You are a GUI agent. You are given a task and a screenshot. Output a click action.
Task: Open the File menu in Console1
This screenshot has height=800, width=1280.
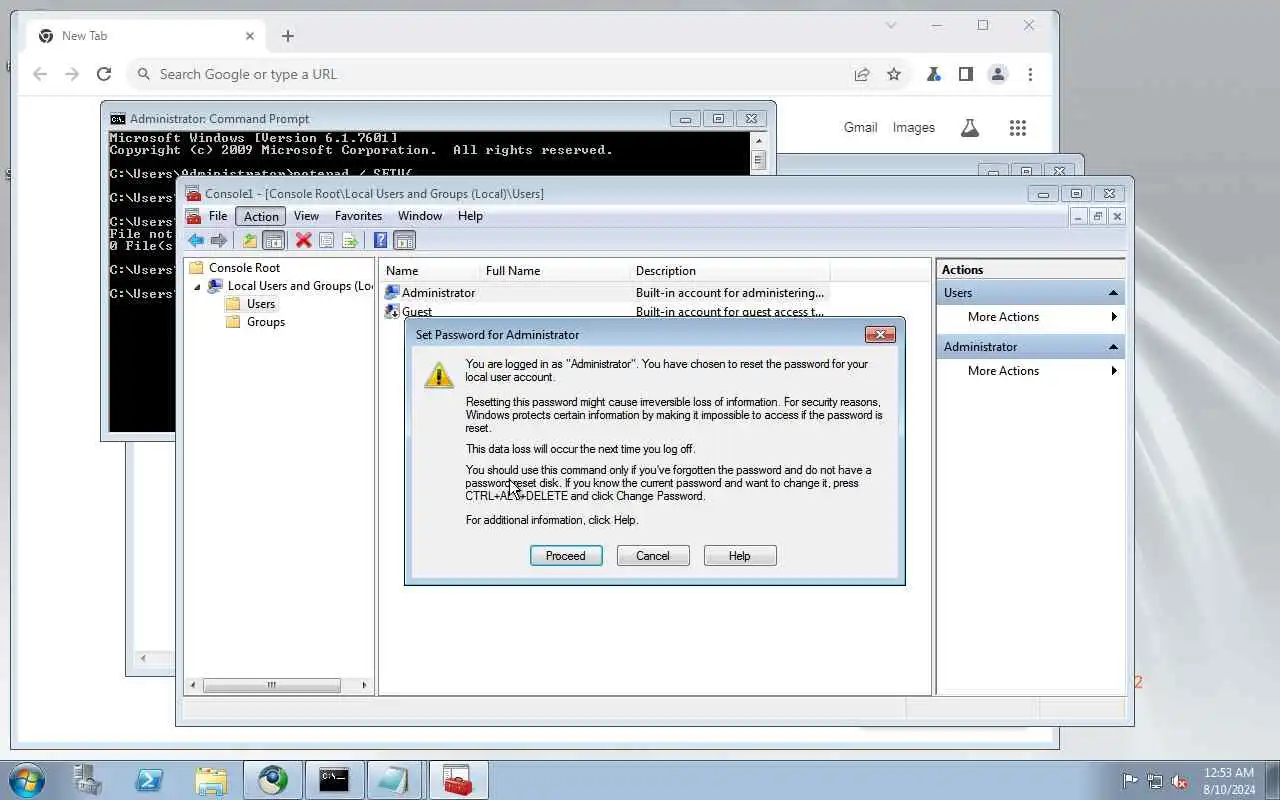(218, 216)
